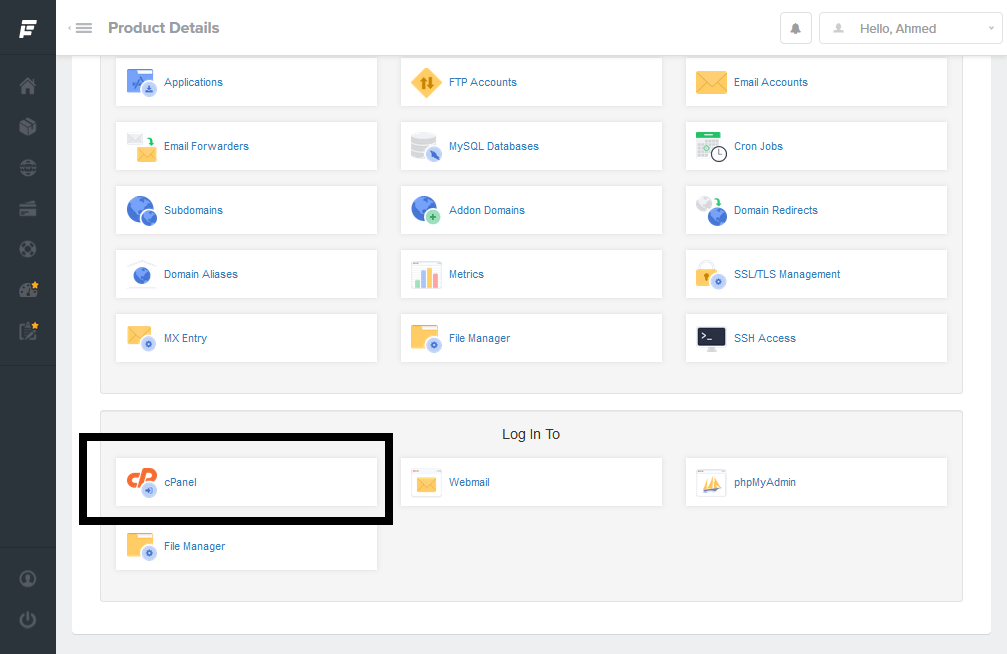The image size is (1007, 654).
Task: Click the Email Forwarders icon
Action: coord(141,146)
